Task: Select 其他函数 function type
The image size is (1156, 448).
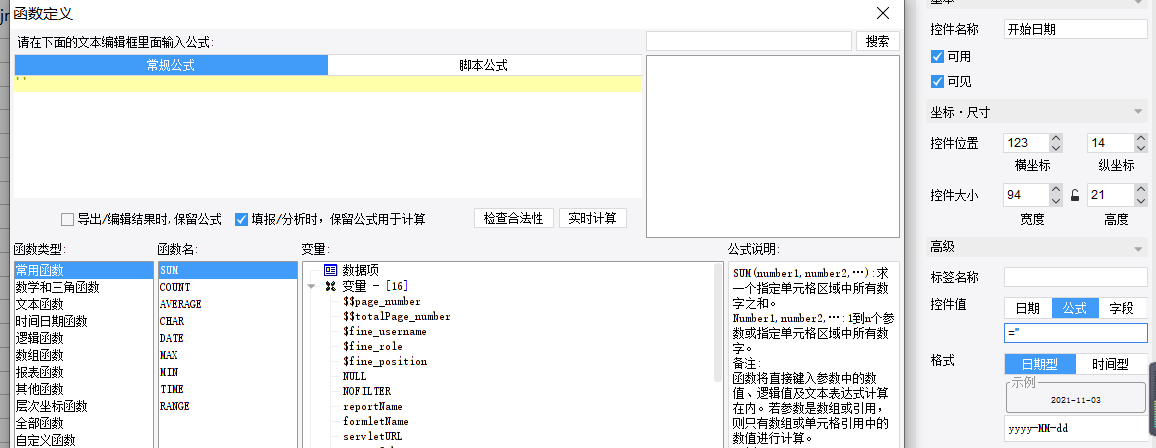Action: [85, 389]
